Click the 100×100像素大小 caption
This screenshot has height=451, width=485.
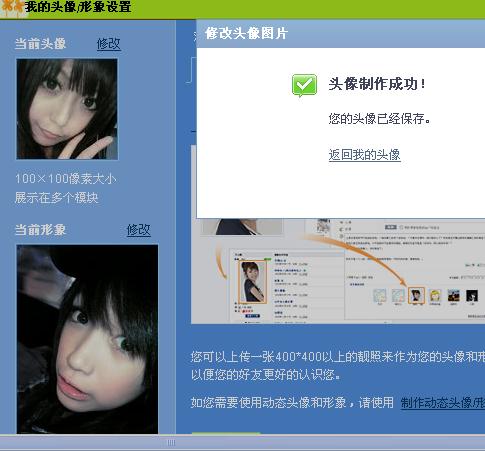pos(66,179)
